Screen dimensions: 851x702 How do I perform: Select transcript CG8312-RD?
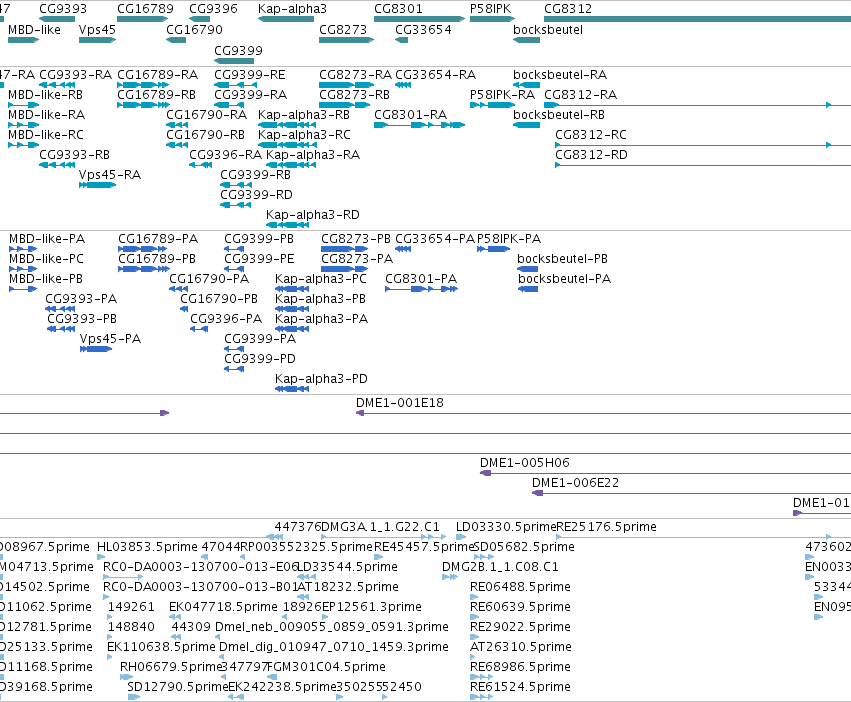coord(591,155)
